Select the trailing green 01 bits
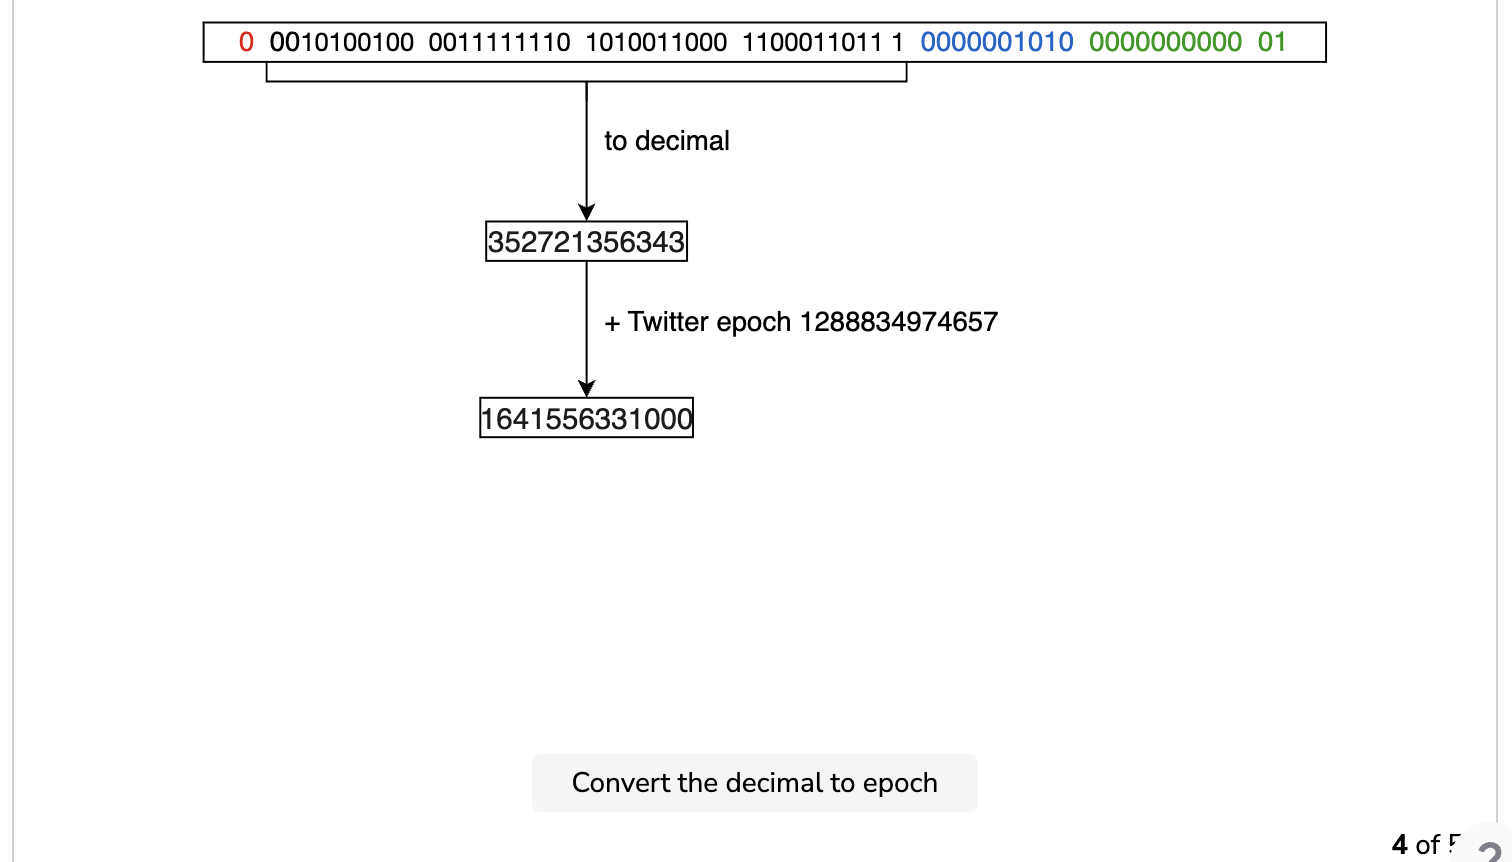Screen dimensions: 1512x862 [x=1272, y=42]
